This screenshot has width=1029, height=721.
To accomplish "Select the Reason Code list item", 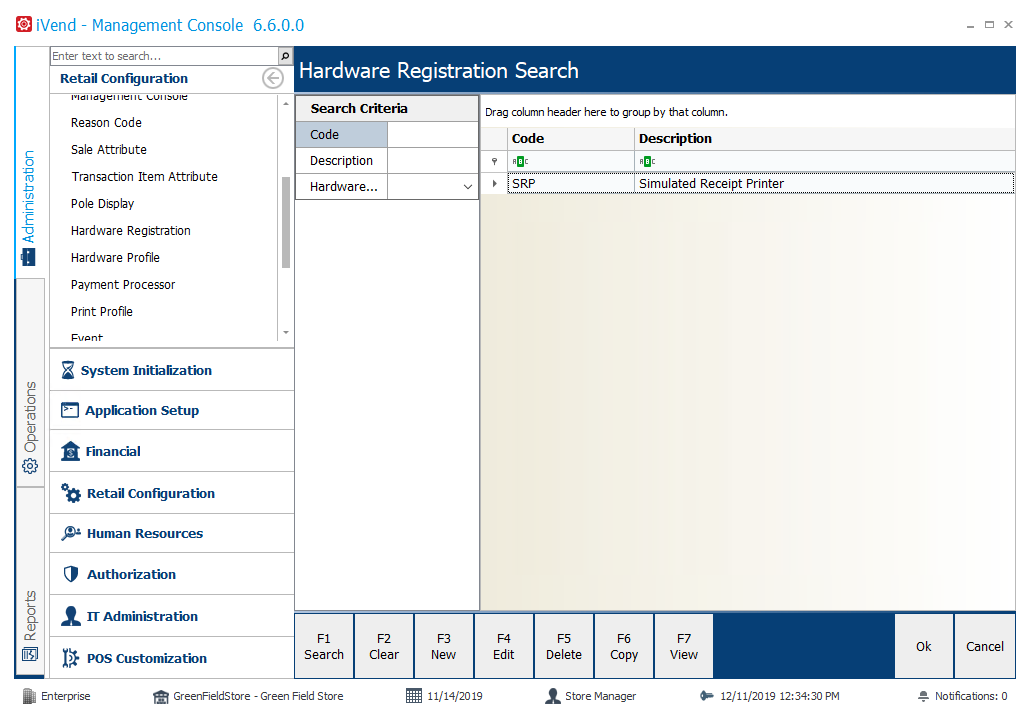I will [106, 123].
